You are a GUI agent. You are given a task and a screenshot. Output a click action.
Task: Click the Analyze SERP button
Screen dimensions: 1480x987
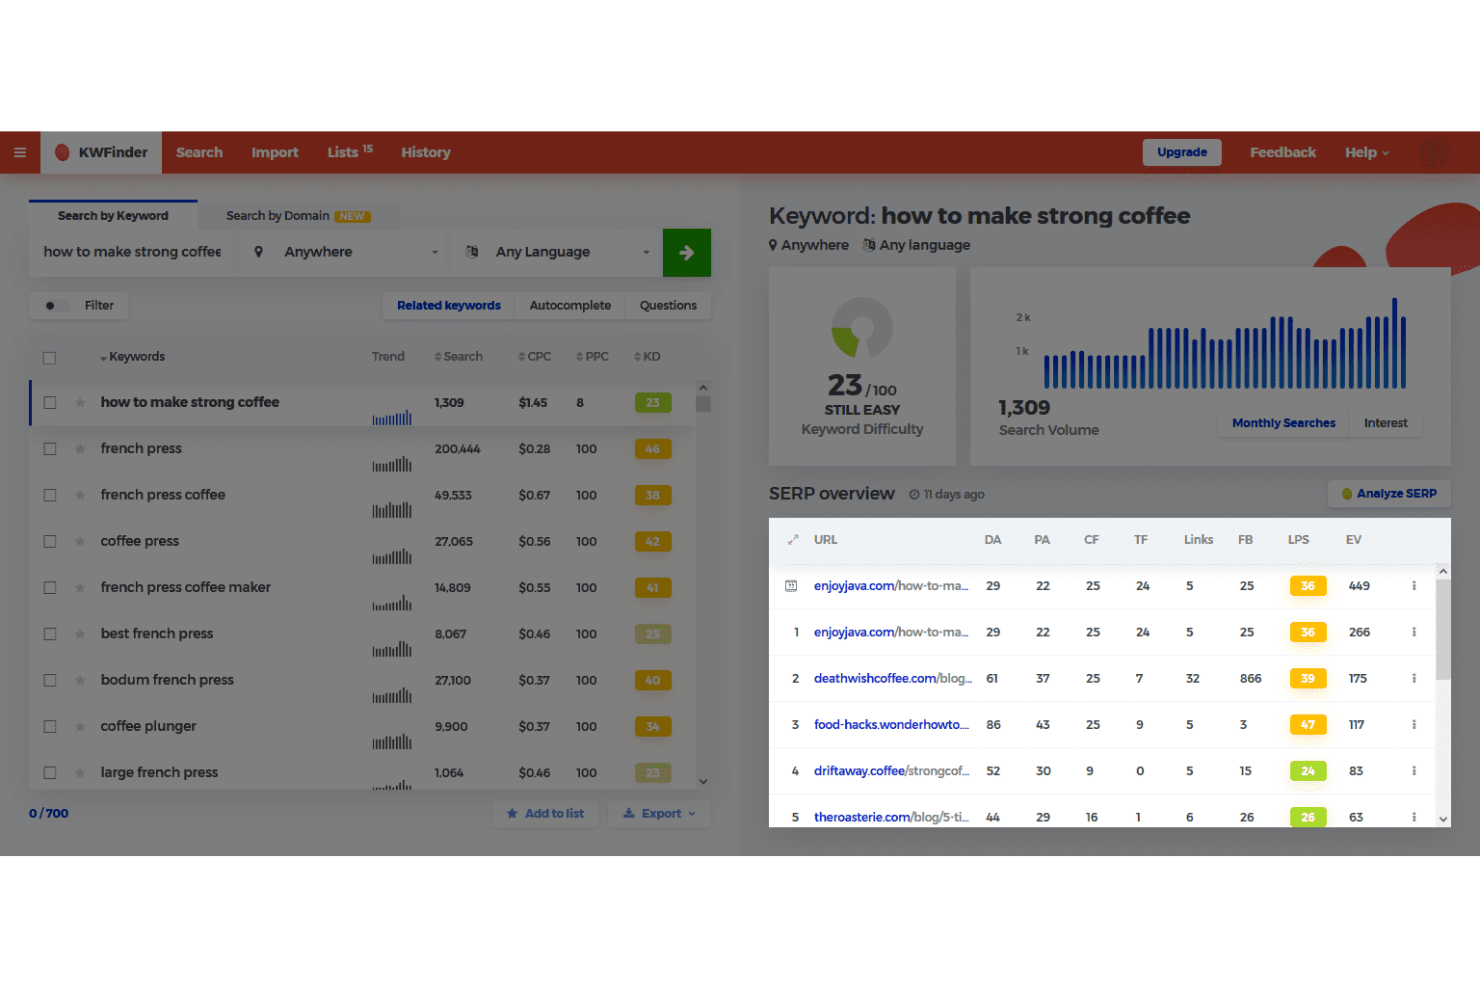pos(1389,494)
